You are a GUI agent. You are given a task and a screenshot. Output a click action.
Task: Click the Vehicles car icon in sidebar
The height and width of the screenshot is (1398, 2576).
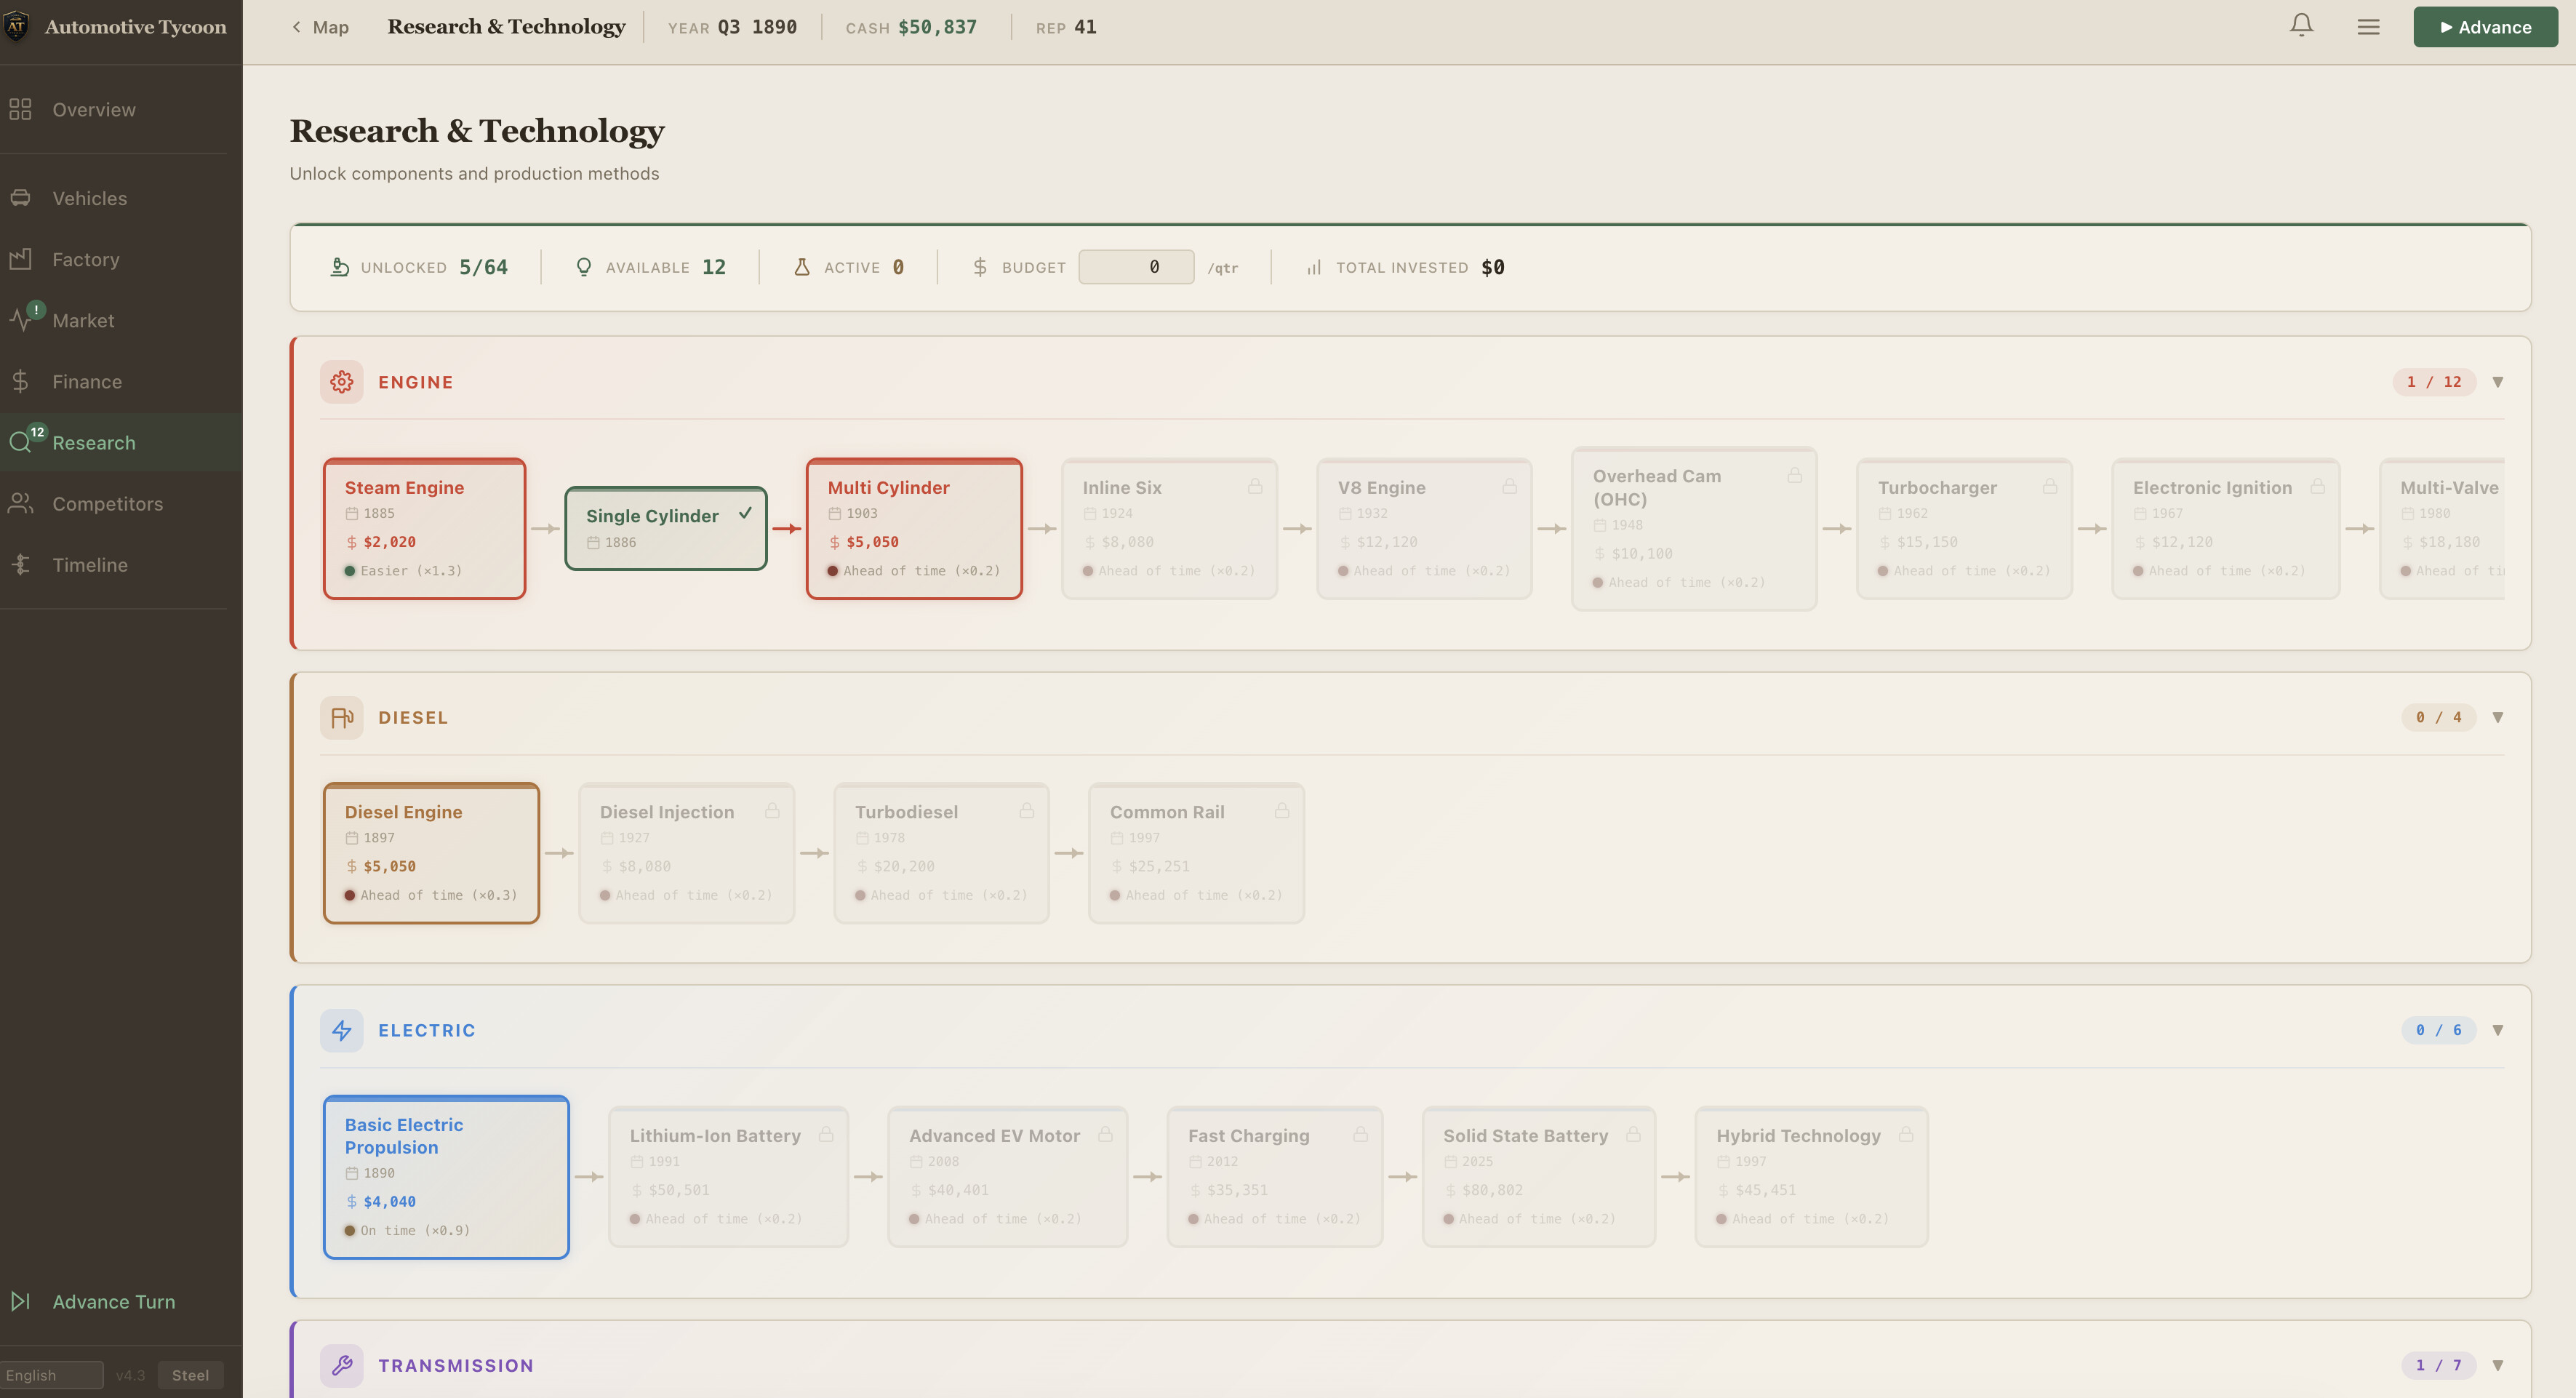21,198
